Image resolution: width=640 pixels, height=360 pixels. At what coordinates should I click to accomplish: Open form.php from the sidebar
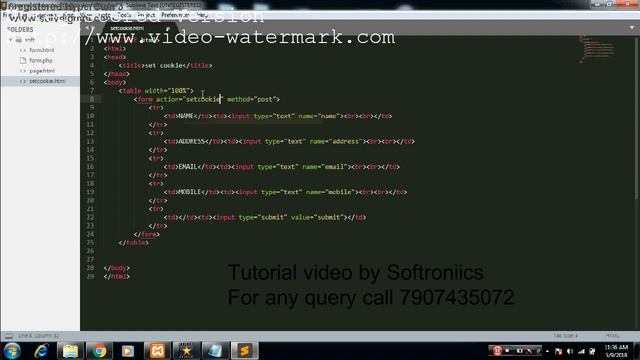coord(41,60)
